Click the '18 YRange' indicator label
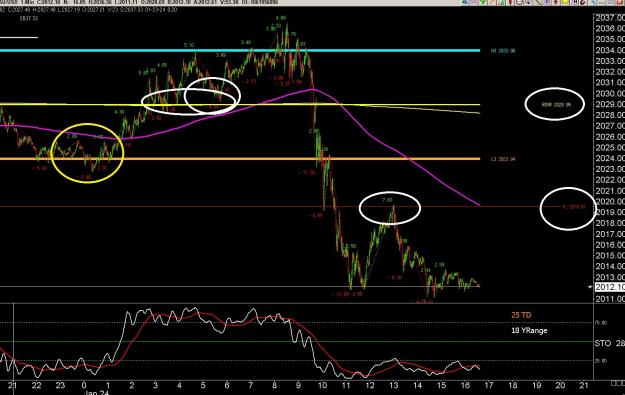Viewport: 625px width, 395px height. 529,330
